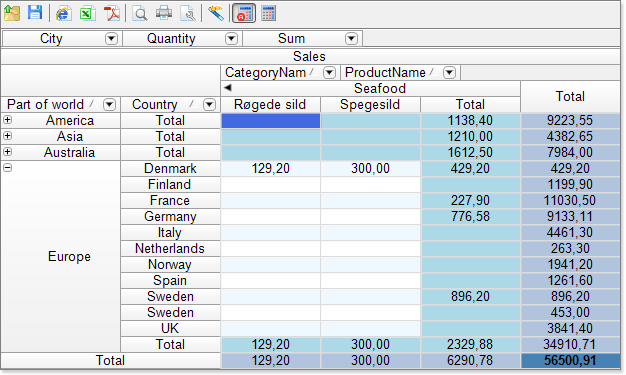Click Denmark Spegesild value 300,00
Image resolution: width=626 pixels, height=375 pixels.
(x=370, y=169)
